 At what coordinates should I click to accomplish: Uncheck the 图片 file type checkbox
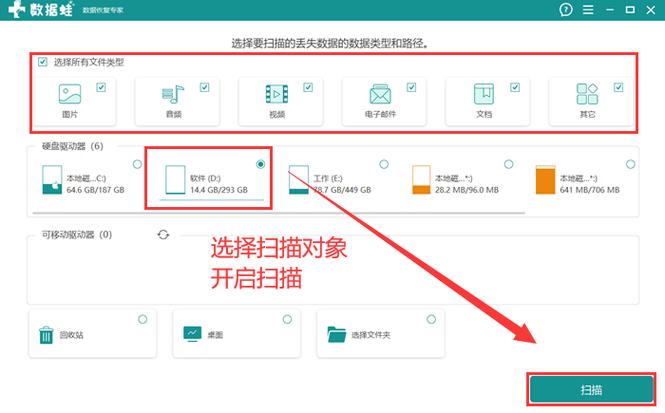click(101, 87)
